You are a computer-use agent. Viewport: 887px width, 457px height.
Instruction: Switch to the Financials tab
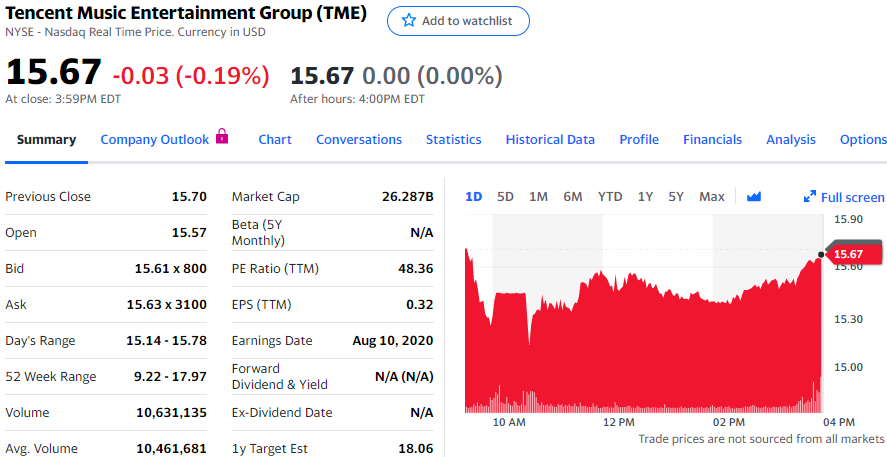click(x=712, y=140)
